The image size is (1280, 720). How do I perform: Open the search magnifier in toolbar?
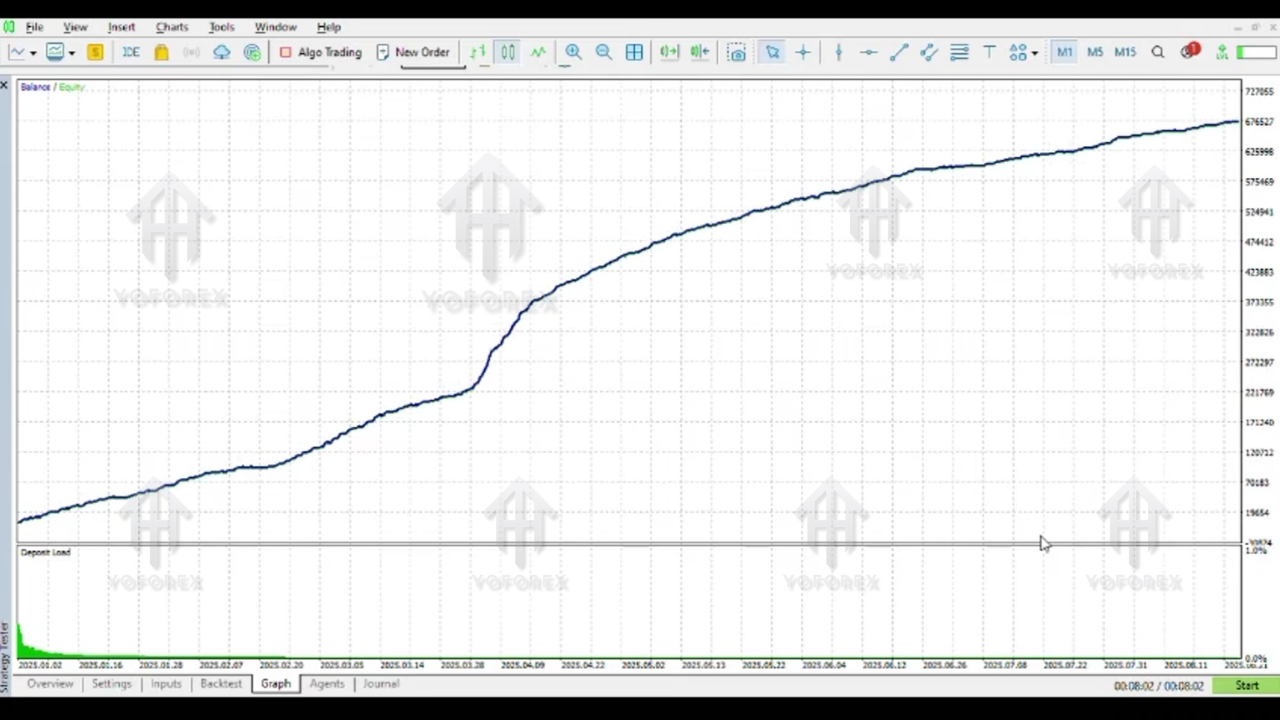1158,52
